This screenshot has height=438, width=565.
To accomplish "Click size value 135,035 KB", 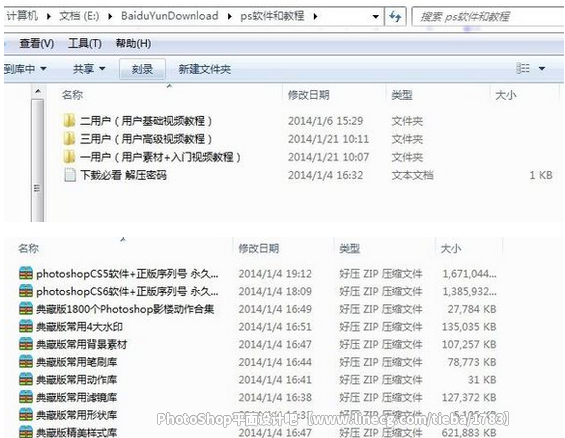I will click(x=469, y=327).
